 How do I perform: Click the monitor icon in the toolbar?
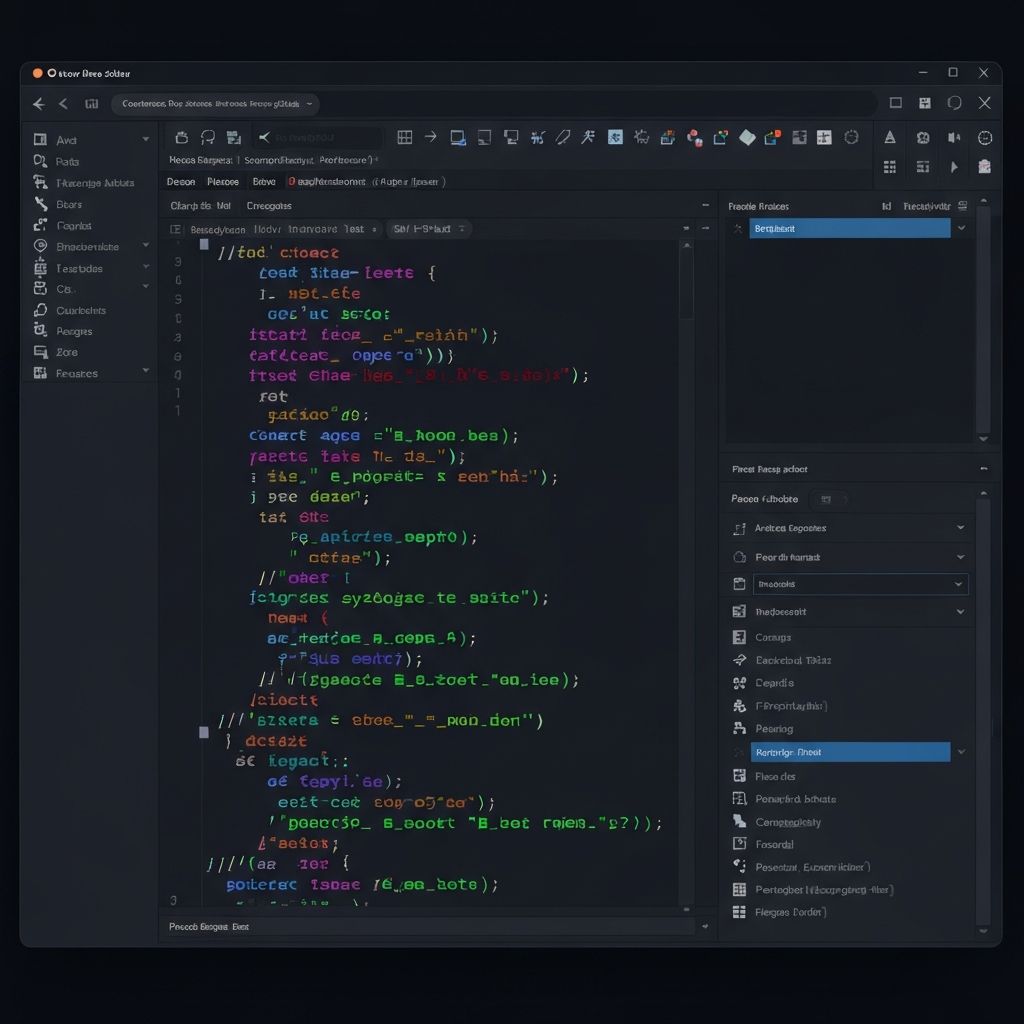click(458, 137)
